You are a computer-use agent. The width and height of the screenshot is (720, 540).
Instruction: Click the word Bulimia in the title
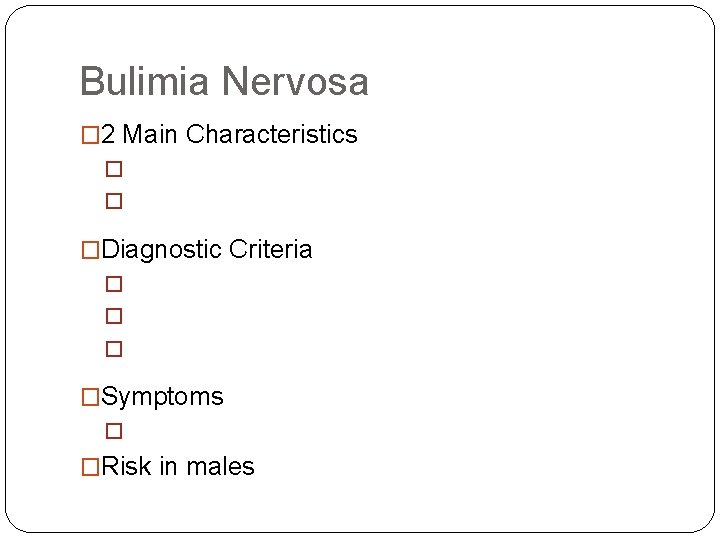click(x=145, y=82)
